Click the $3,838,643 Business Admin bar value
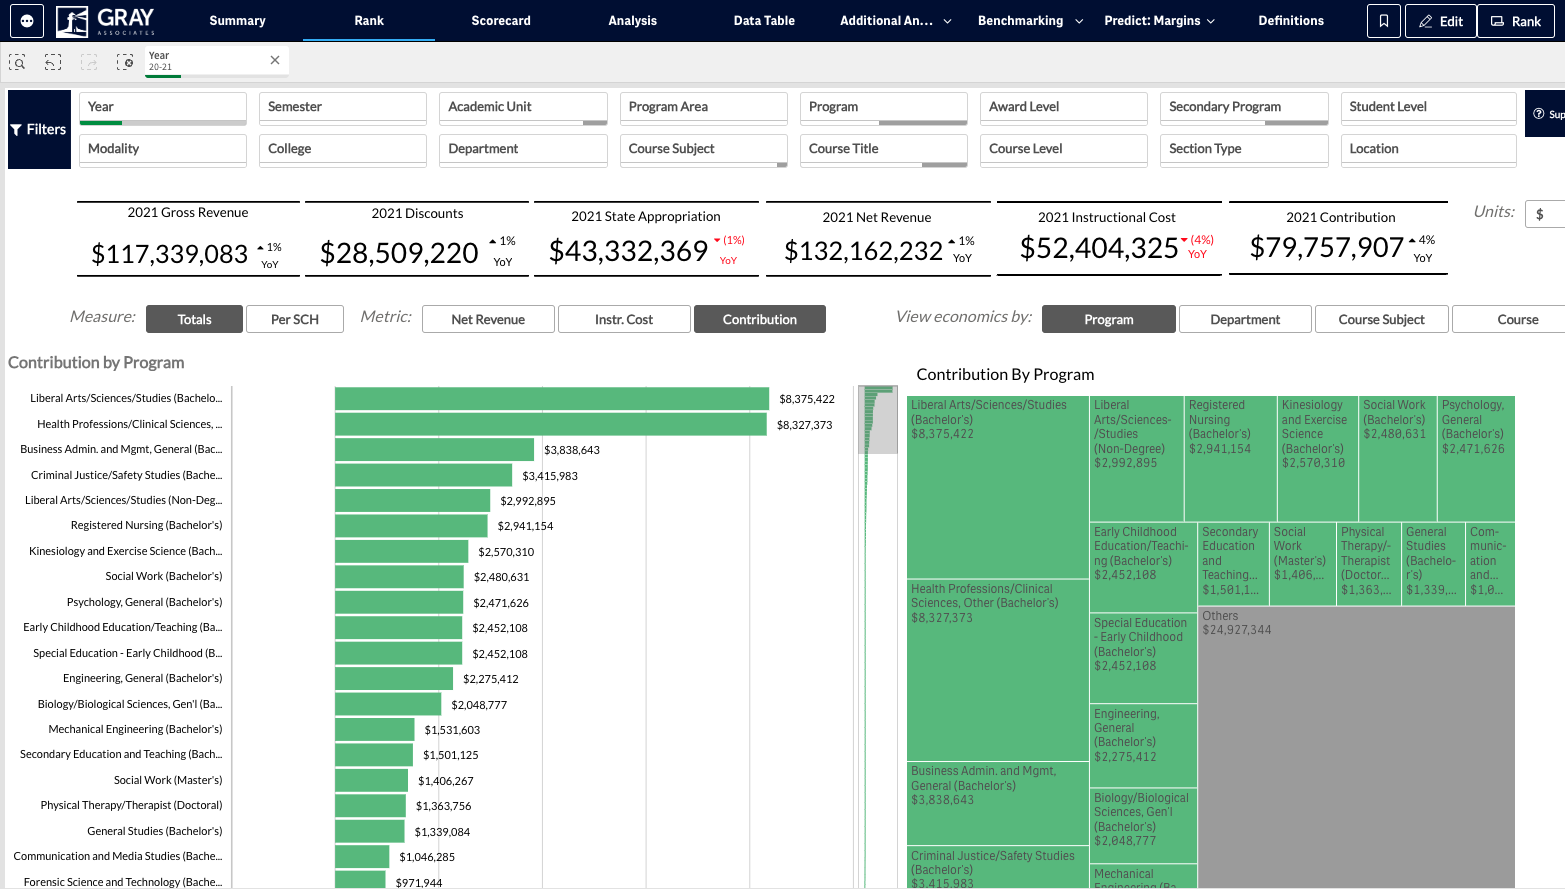The image size is (1565, 889). pos(572,450)
